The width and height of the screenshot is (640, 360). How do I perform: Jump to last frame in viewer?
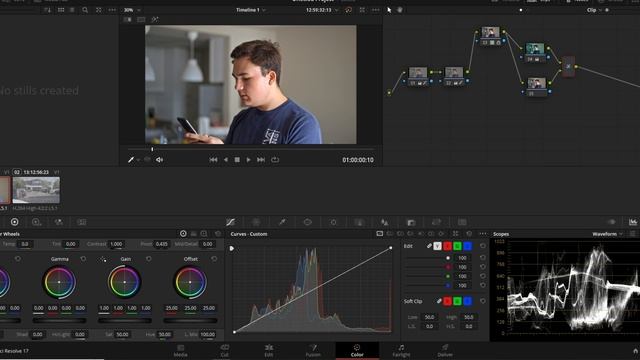(x=261, y=160)
